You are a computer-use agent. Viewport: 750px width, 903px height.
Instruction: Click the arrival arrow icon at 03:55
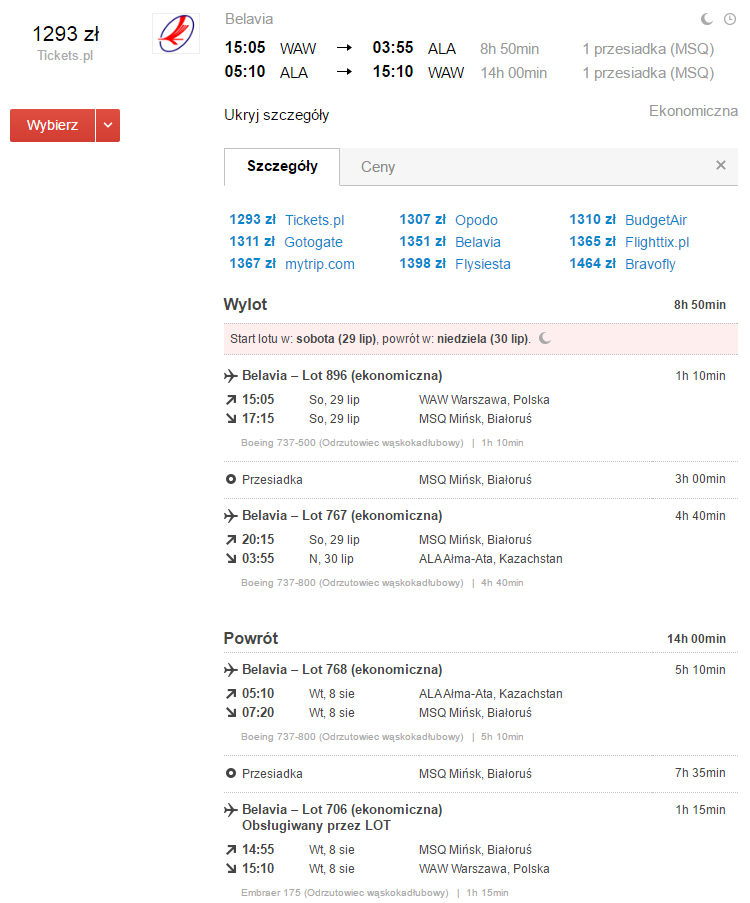(x=231, y=559)
